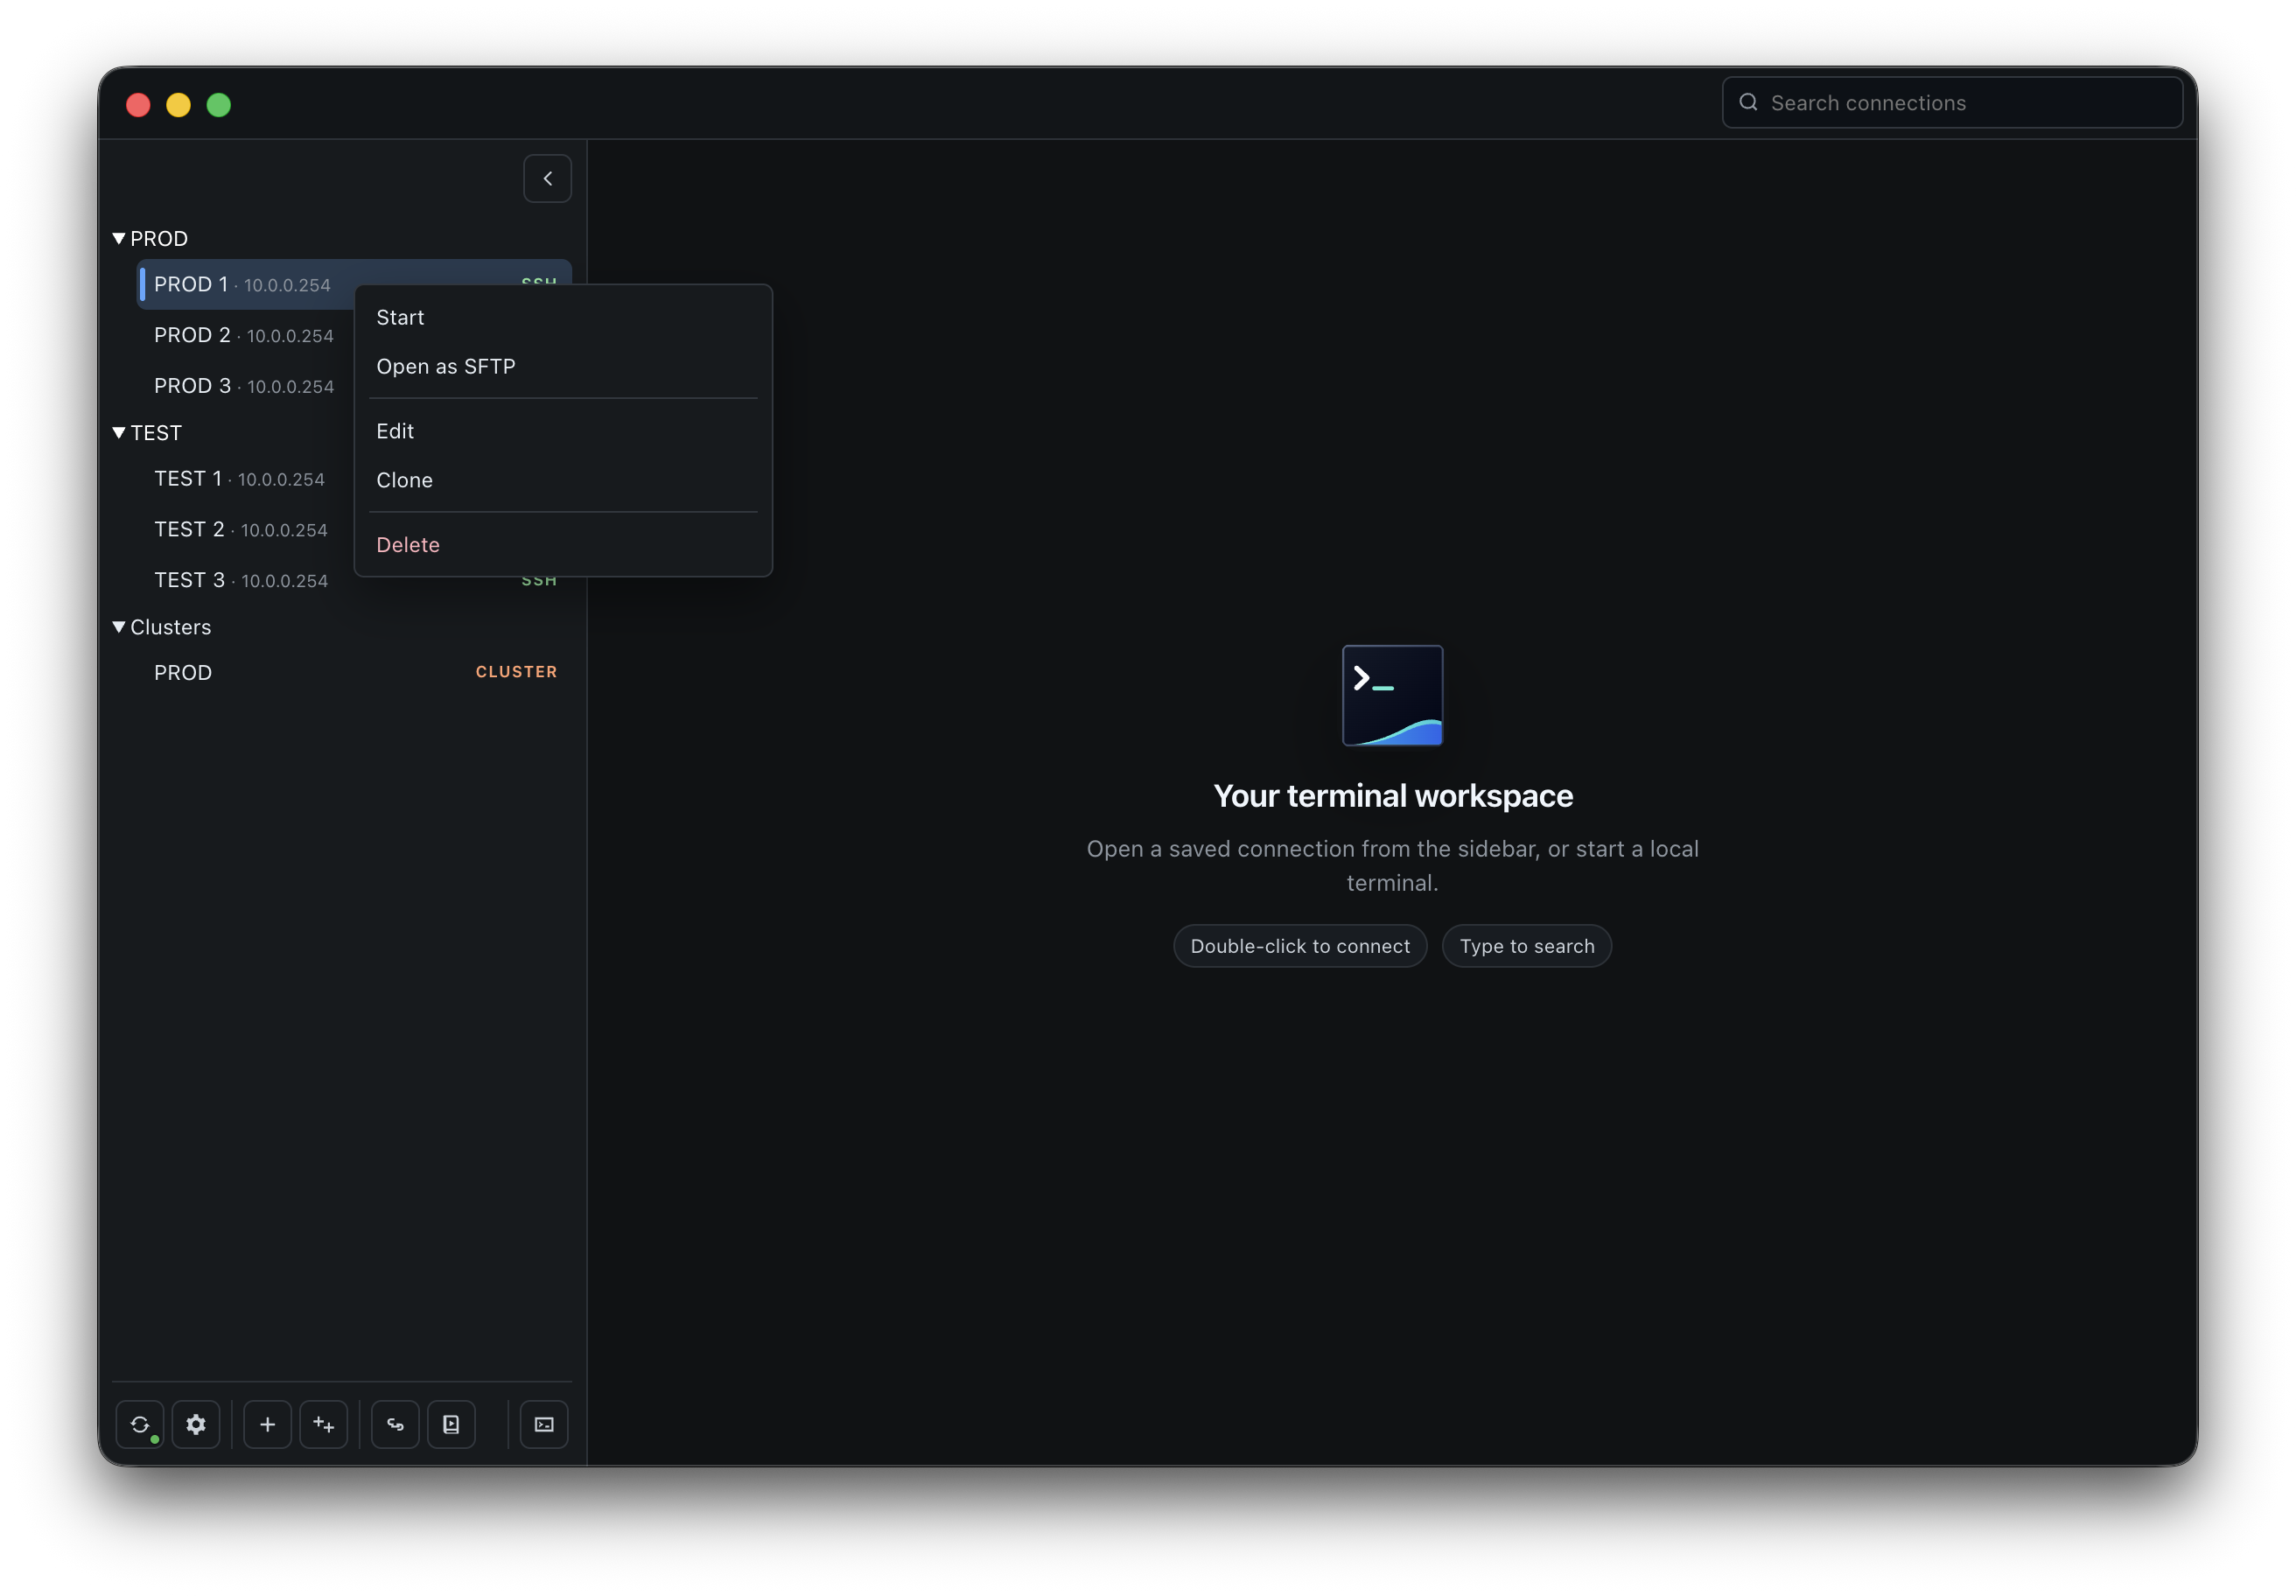This screenshot has width=2296, height=1596.
Task: Collapse the Clusters group triangle
Action: pyautogui.click(x=119, y=626)
